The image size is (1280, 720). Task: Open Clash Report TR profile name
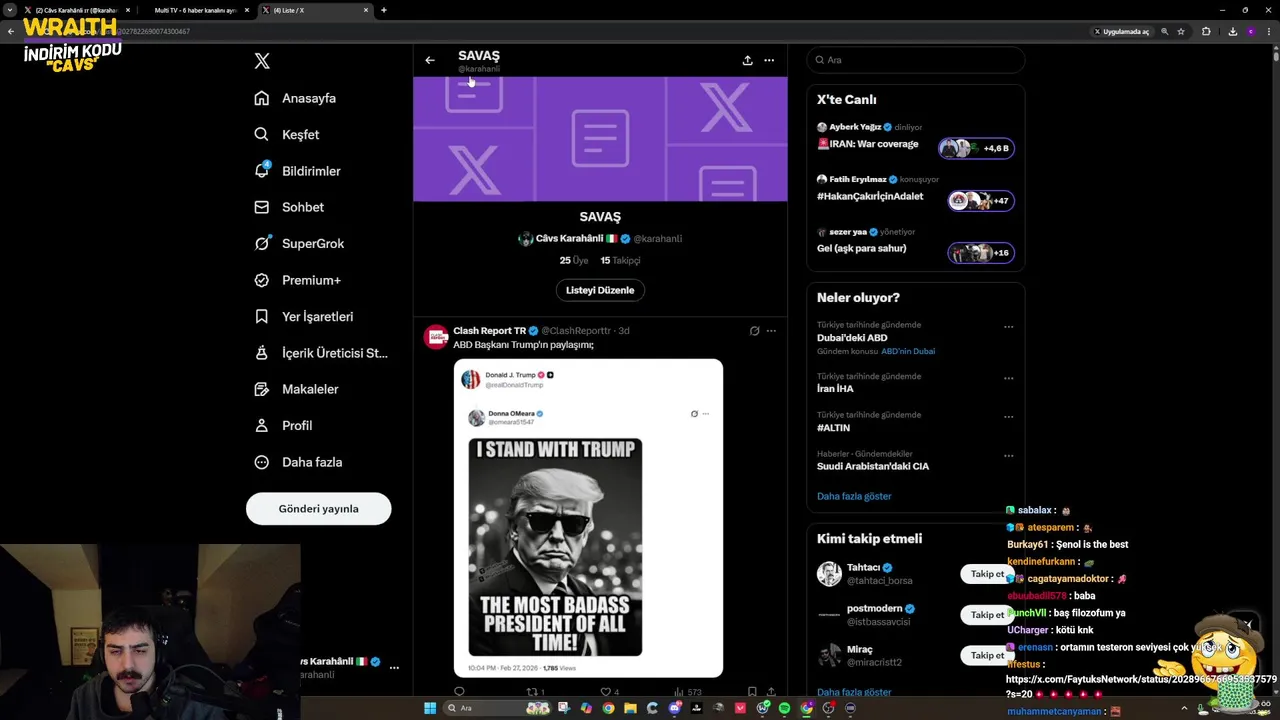(489, 330)
